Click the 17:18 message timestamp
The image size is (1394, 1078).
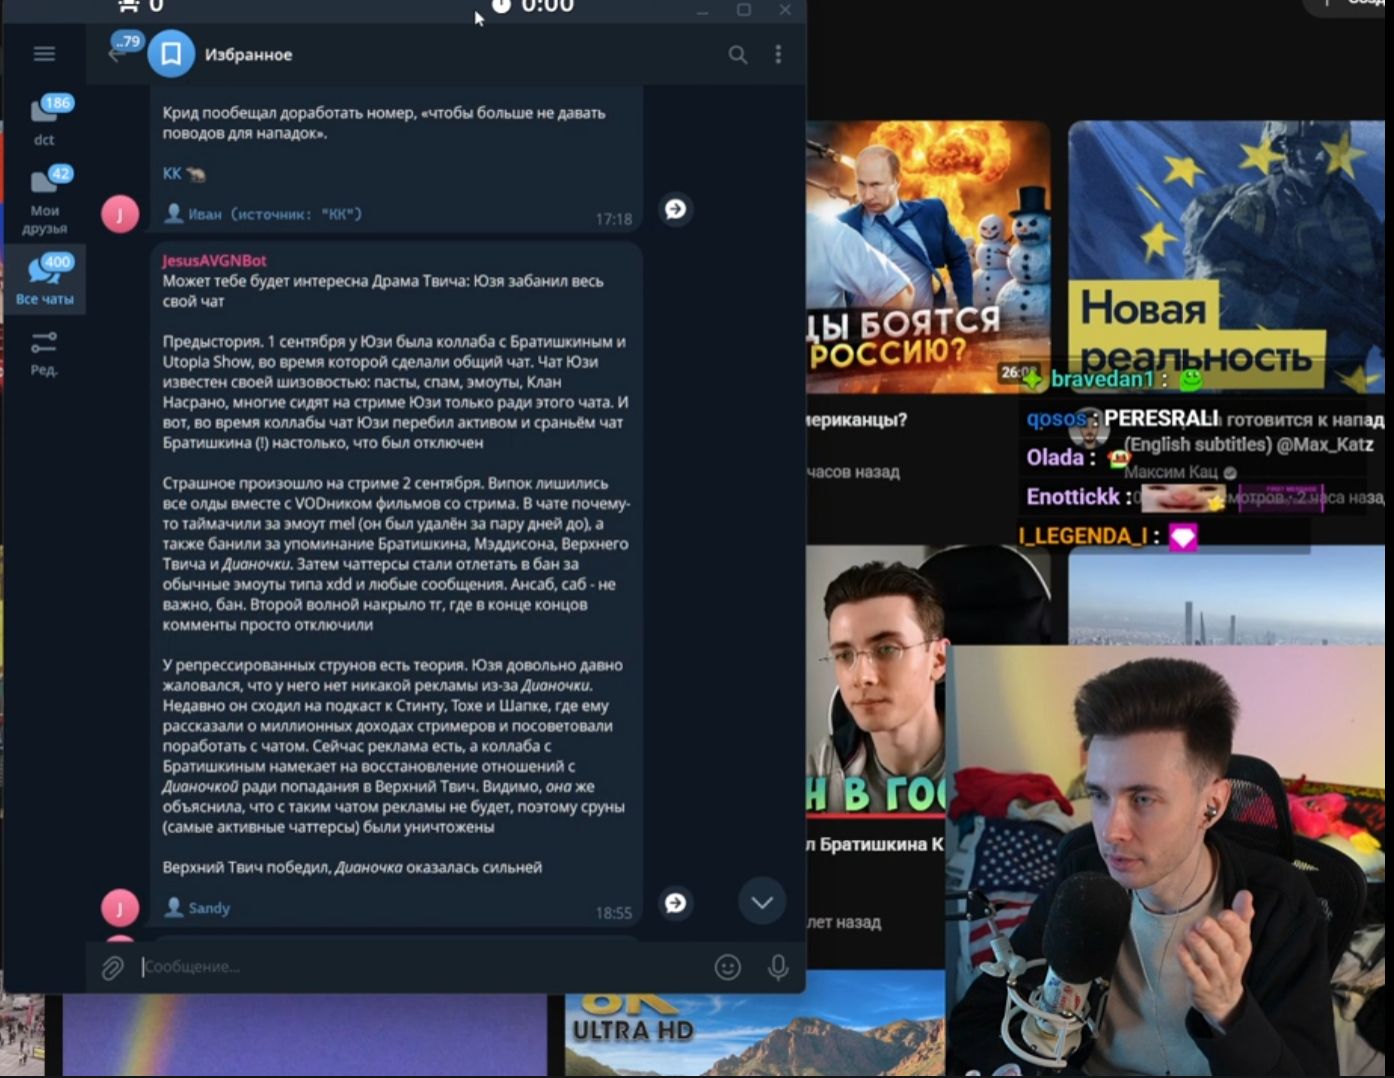613,219
